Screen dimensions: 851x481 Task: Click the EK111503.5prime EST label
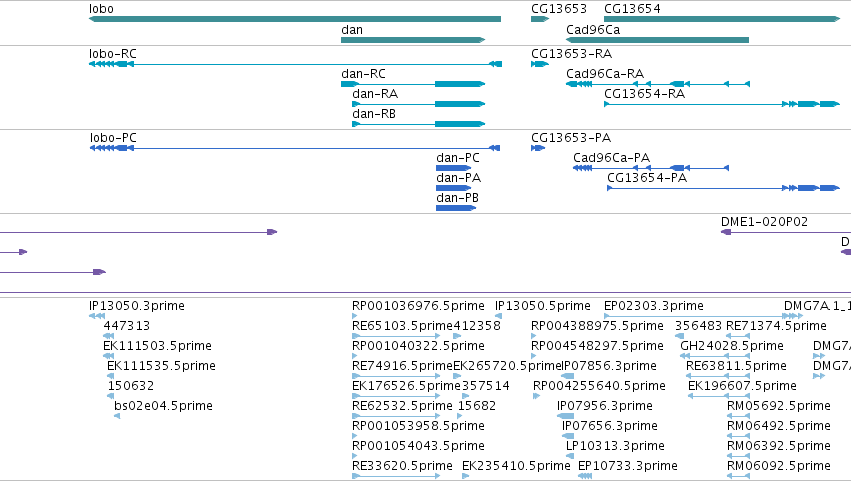[157, 346]
